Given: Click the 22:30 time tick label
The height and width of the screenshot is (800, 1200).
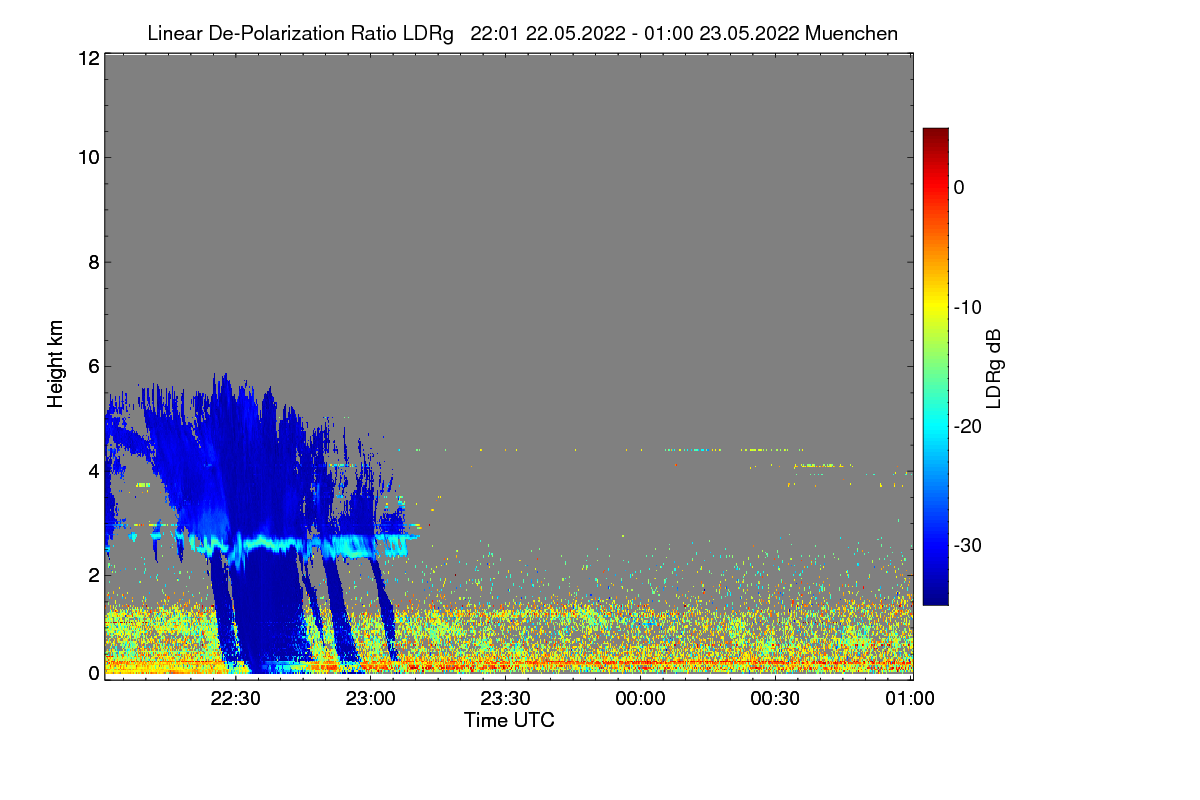Looking at the screenshot, I should coord(236,699).
